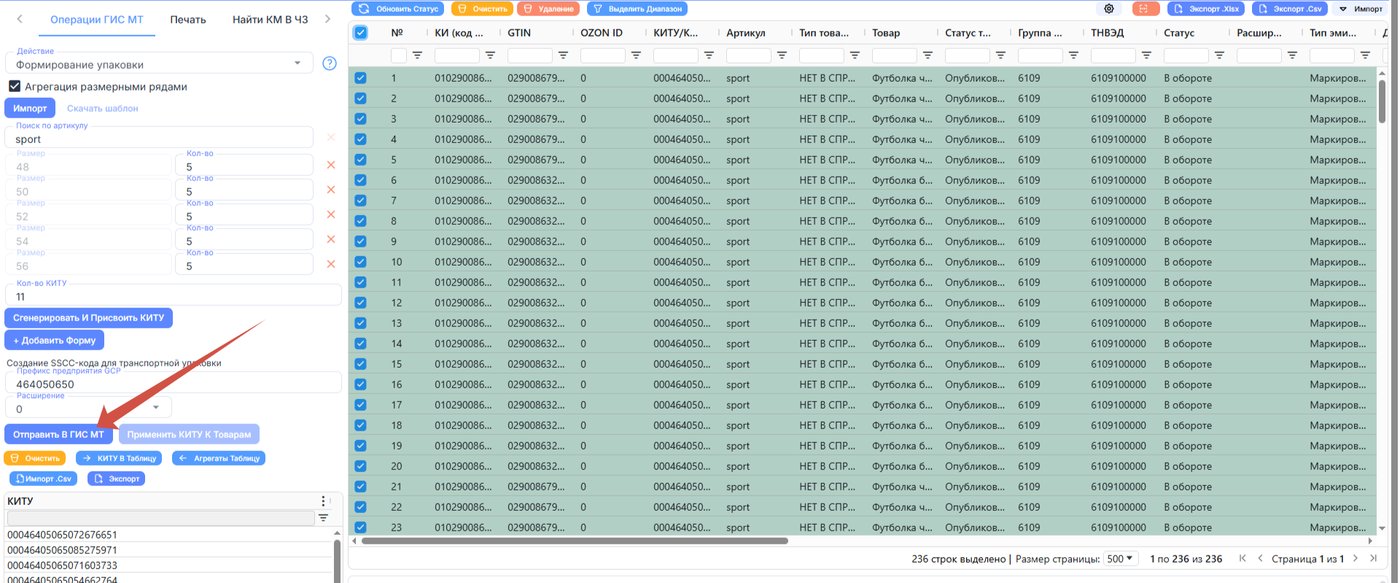Switch to the Печать tab
The image size is (1400, 583).
pos(188,19)
